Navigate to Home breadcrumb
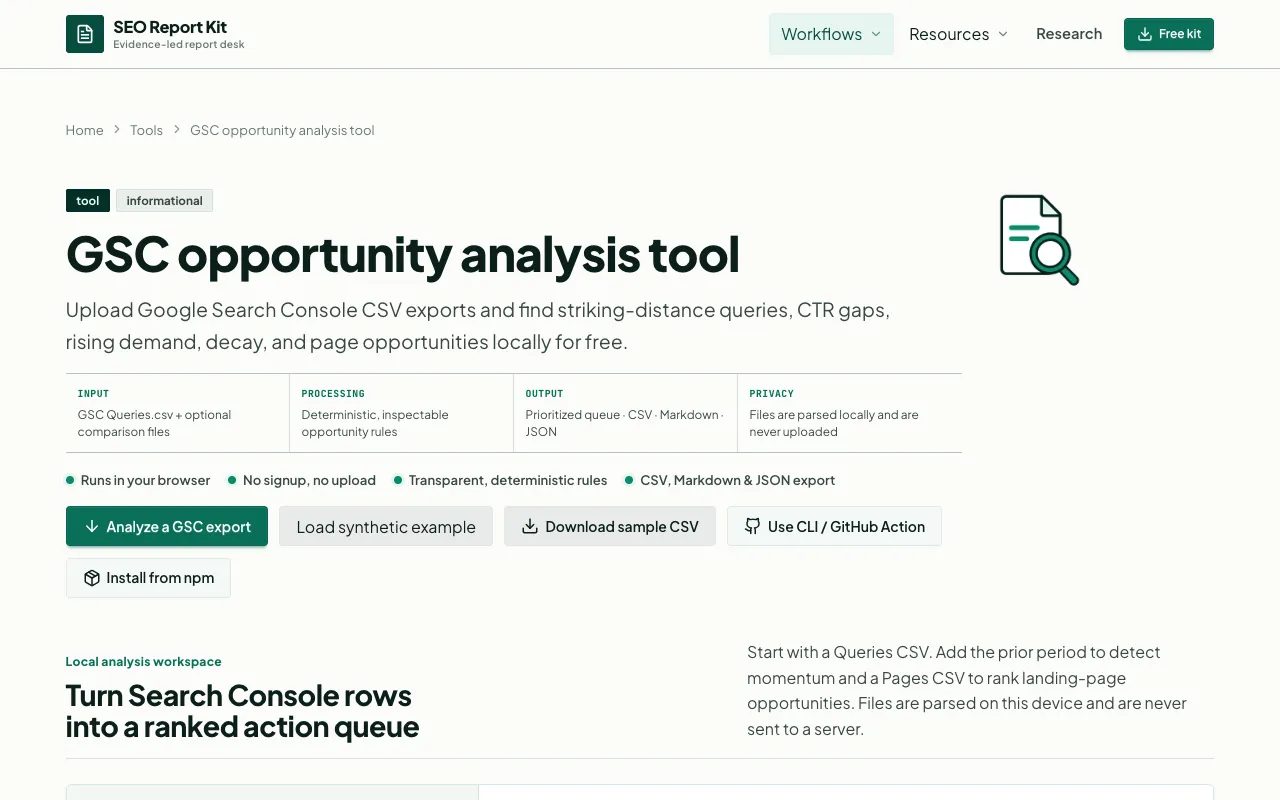 point(85,130)
